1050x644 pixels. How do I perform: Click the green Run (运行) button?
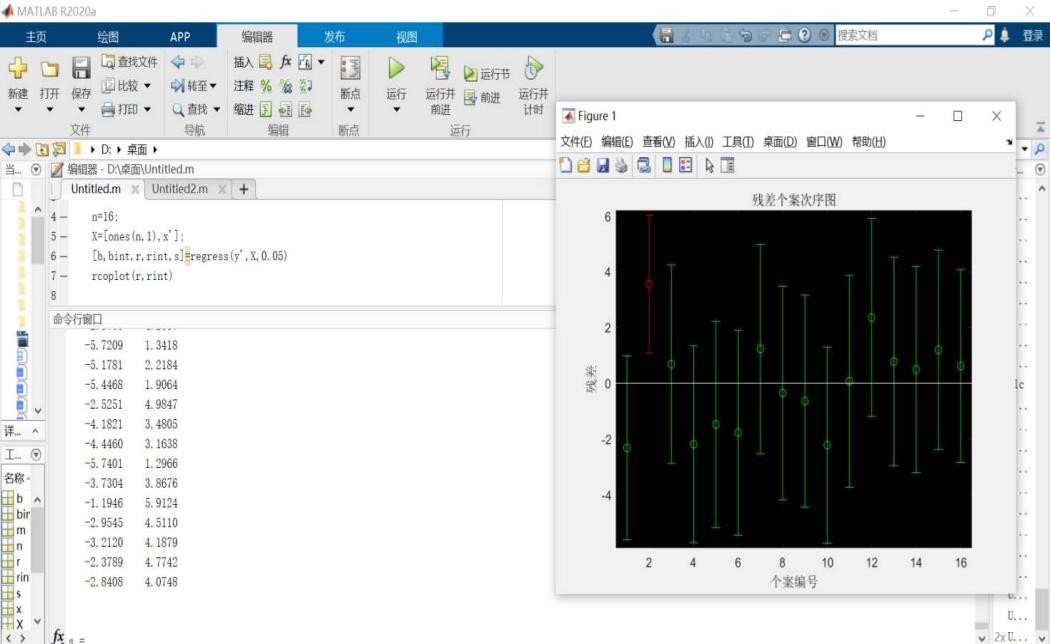pos(396,70)
